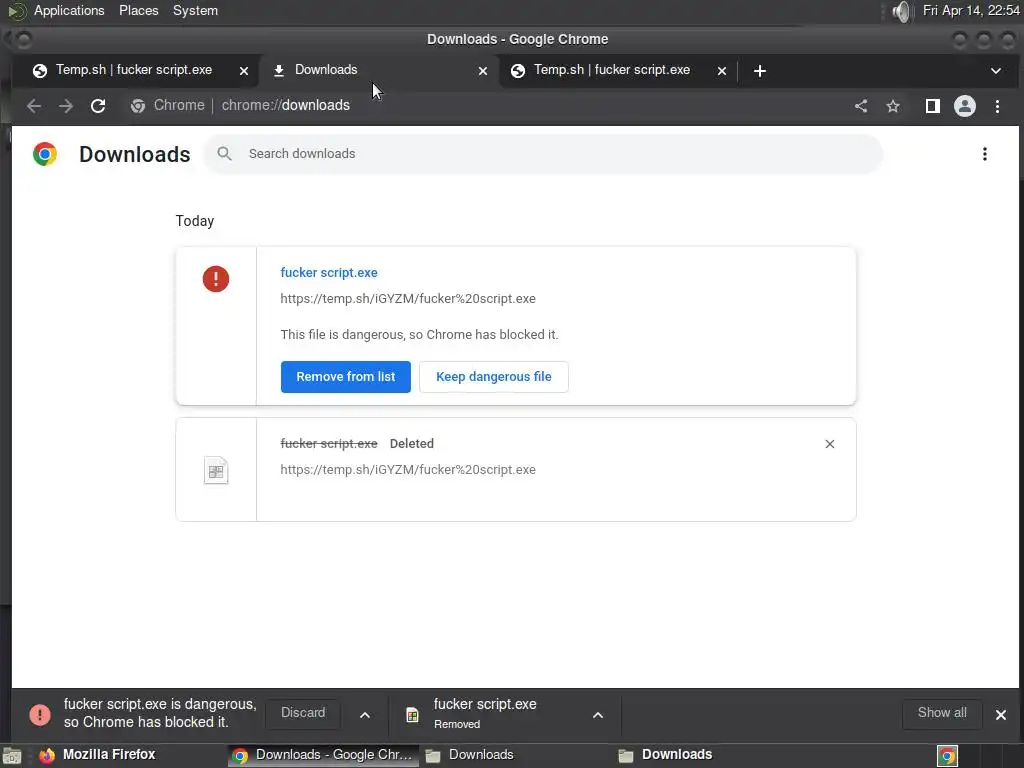Expand options for the blocked shelf download
The image size is (1024, 768).
[x=365, y=715]
